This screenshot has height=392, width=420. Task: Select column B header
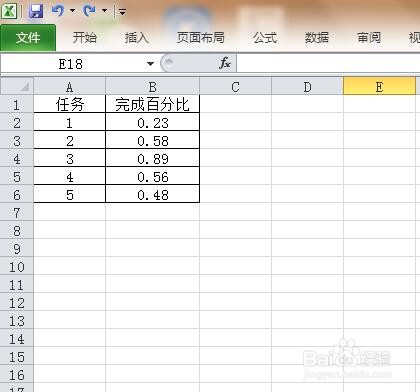152,87
